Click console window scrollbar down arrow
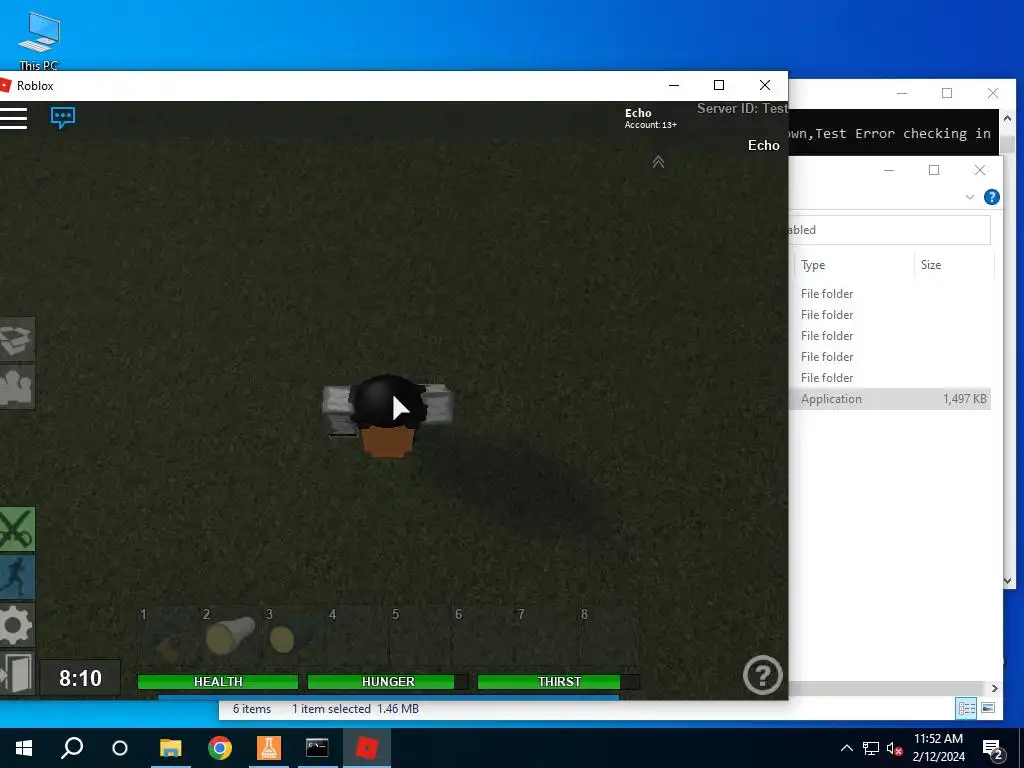 pos(1008,581)
